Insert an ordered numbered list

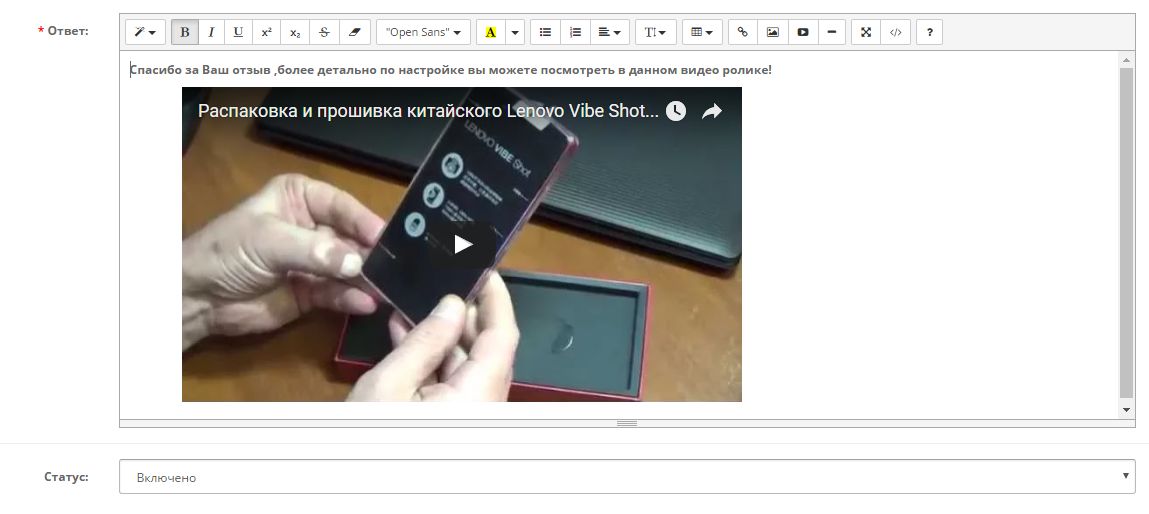(x=575, y=32)
